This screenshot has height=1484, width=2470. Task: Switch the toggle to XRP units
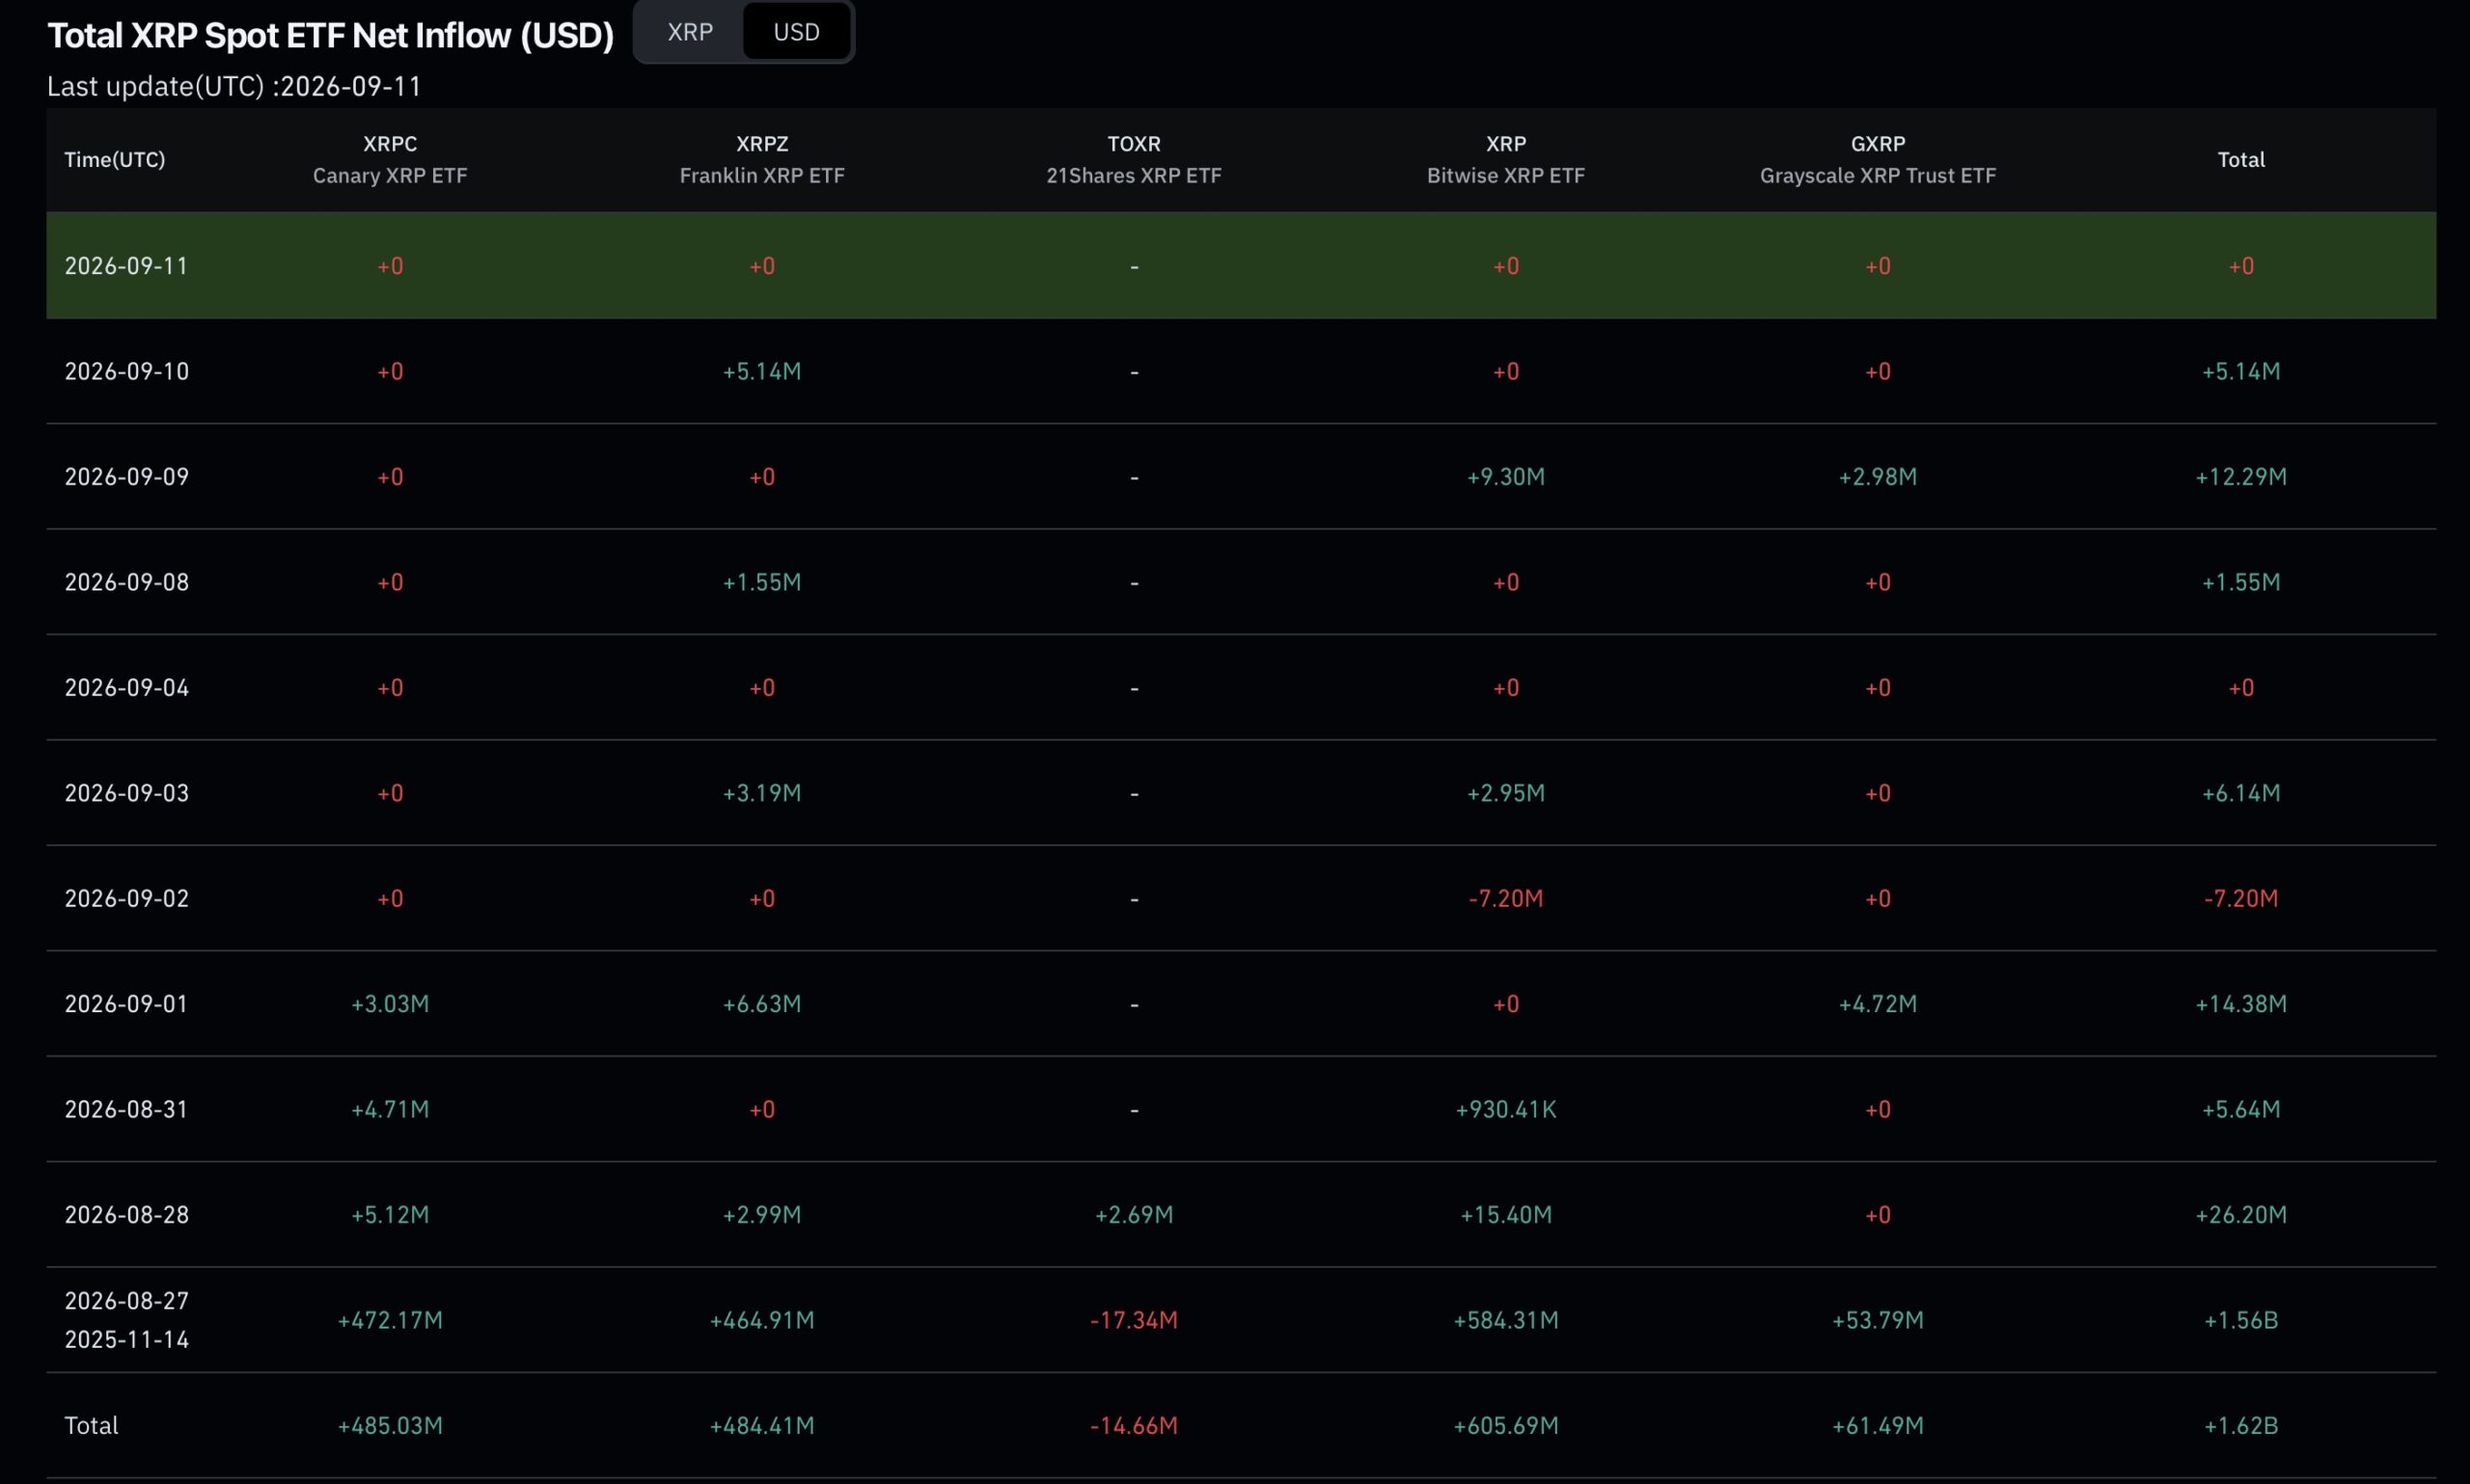click(x=690, y=32)
